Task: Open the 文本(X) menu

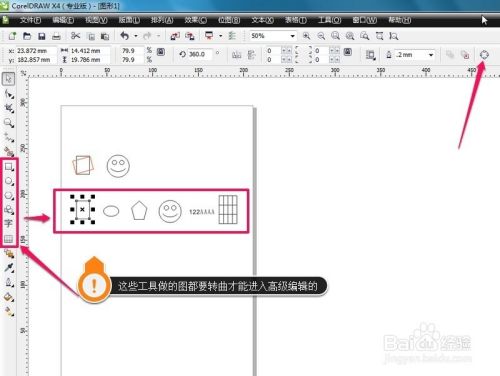Action: [x=262, y=20]
